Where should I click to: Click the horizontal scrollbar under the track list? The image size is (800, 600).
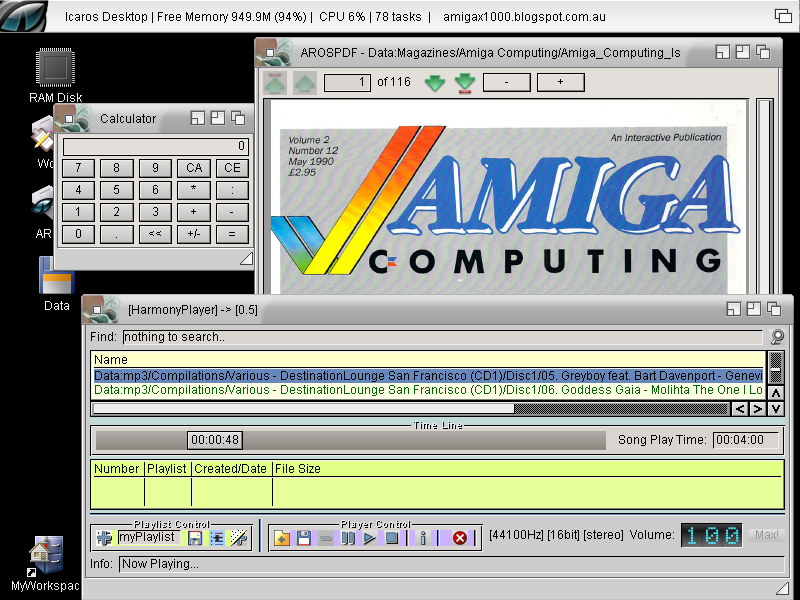[411, 409]
